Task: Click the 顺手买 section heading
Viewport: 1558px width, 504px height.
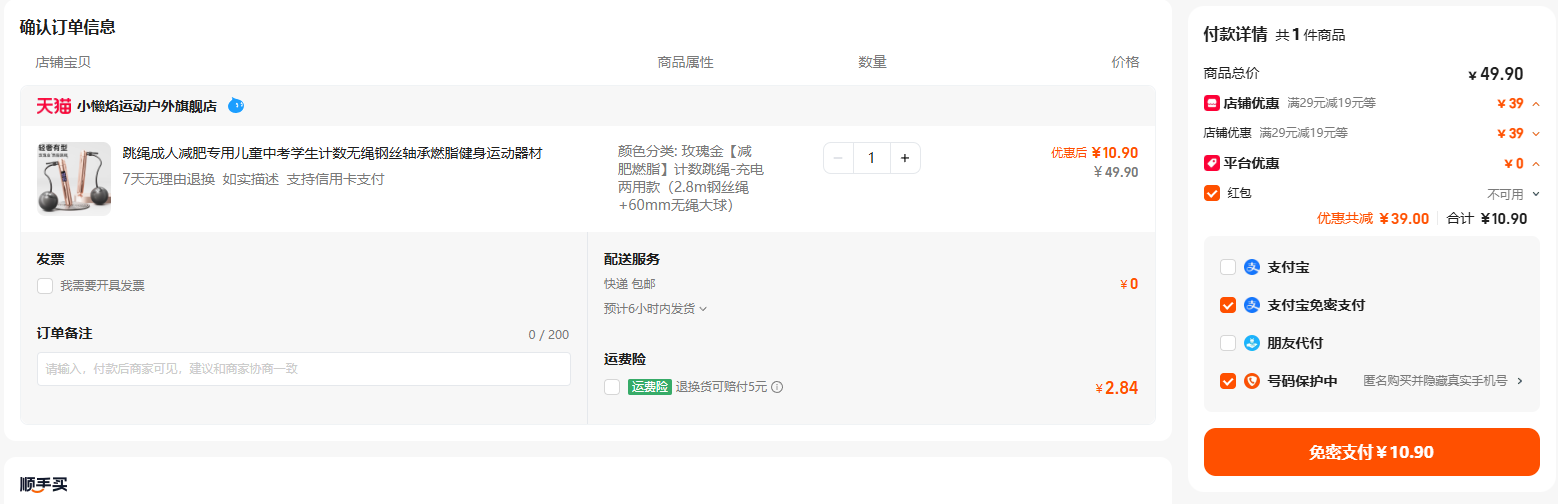Action: (x=43, y=485)
